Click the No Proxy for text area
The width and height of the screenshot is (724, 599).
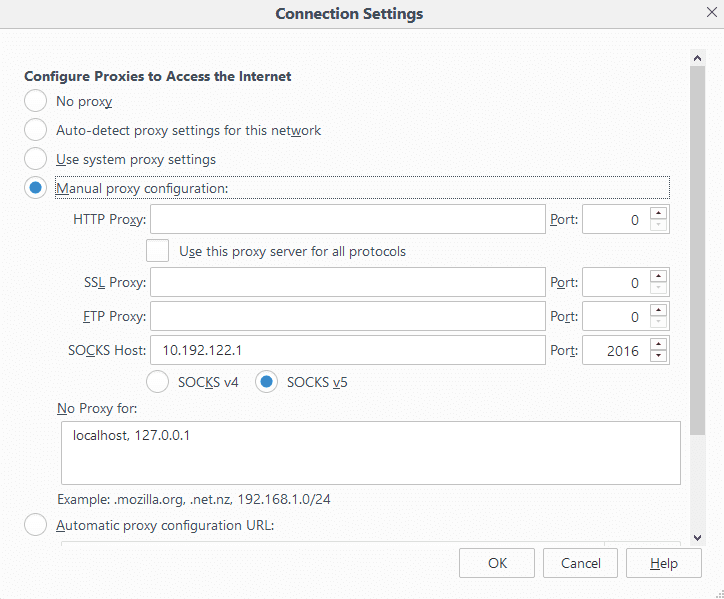pyautogui.click(x=370, y=452)
